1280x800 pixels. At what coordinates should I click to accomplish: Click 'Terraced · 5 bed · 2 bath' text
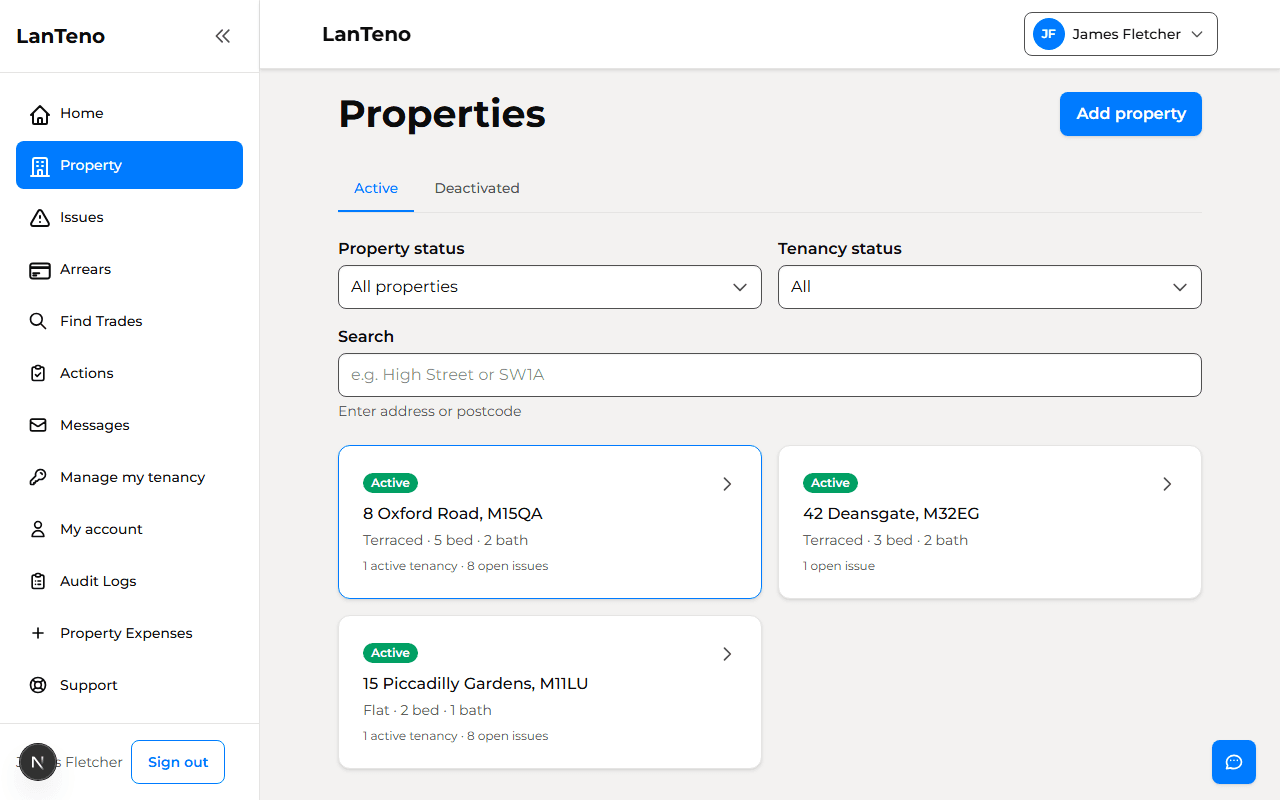click(445, 540)
